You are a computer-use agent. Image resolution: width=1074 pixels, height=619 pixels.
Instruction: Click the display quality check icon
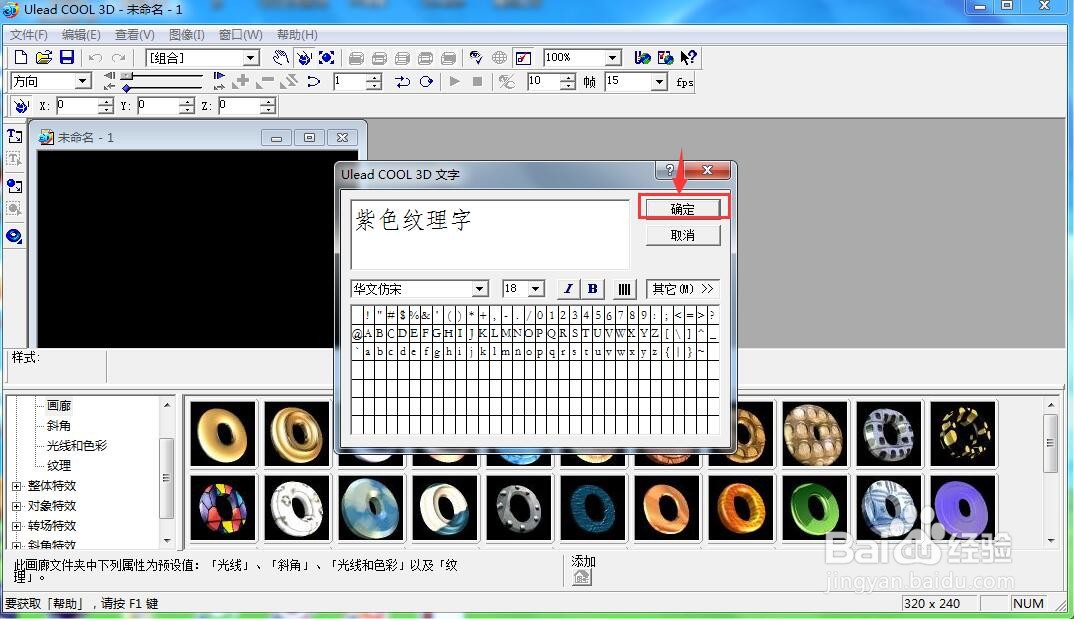point(523,58)
